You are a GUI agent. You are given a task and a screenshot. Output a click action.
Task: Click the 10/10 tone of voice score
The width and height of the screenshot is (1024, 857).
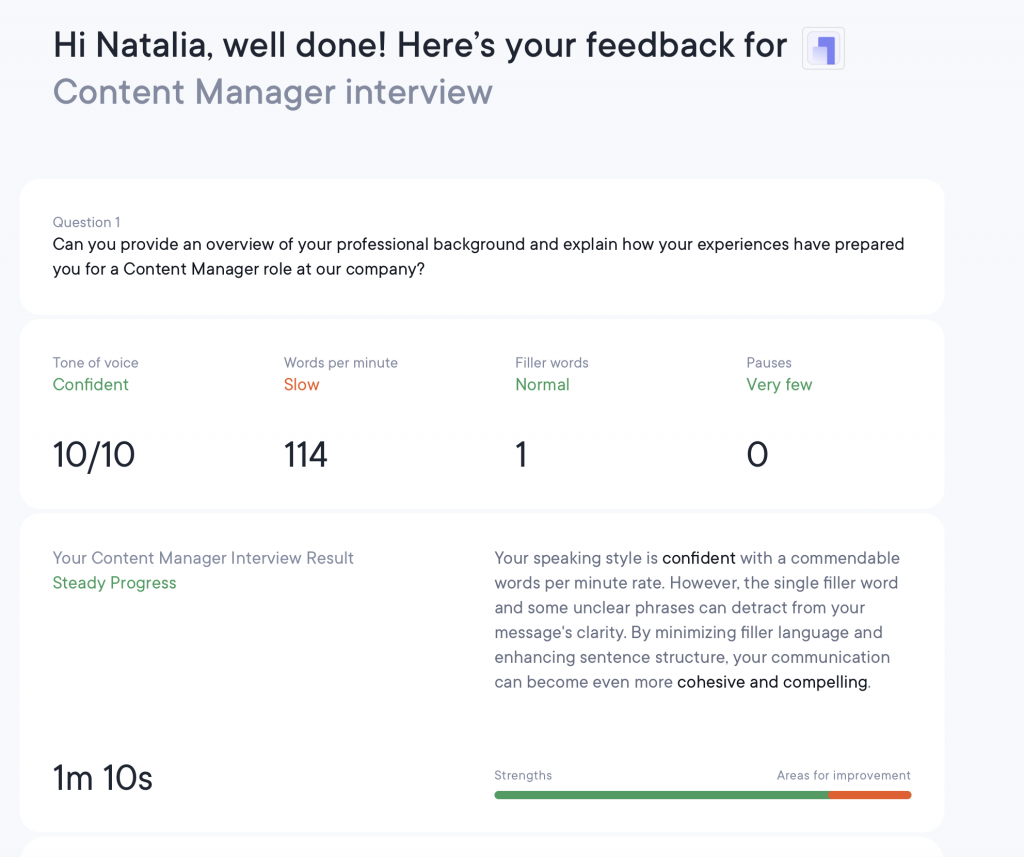94,454
